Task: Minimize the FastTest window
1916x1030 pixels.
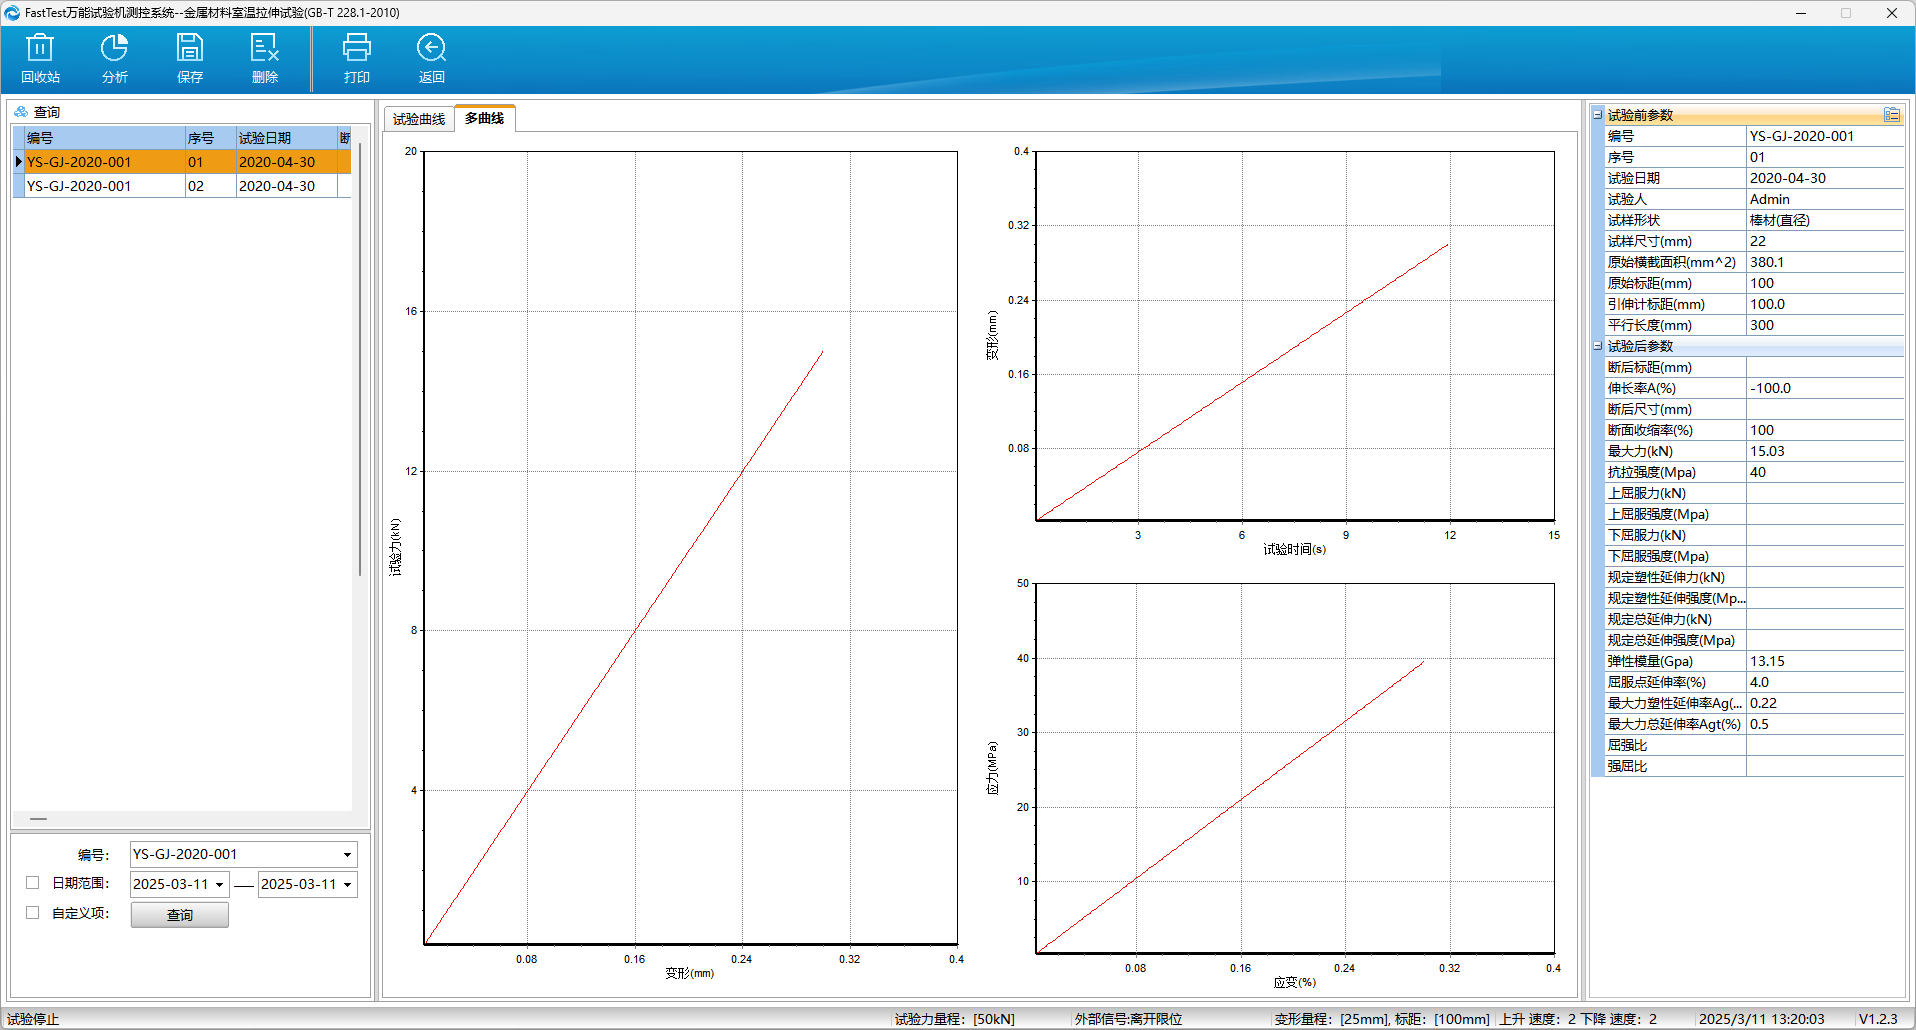Action: point(1800,13)
